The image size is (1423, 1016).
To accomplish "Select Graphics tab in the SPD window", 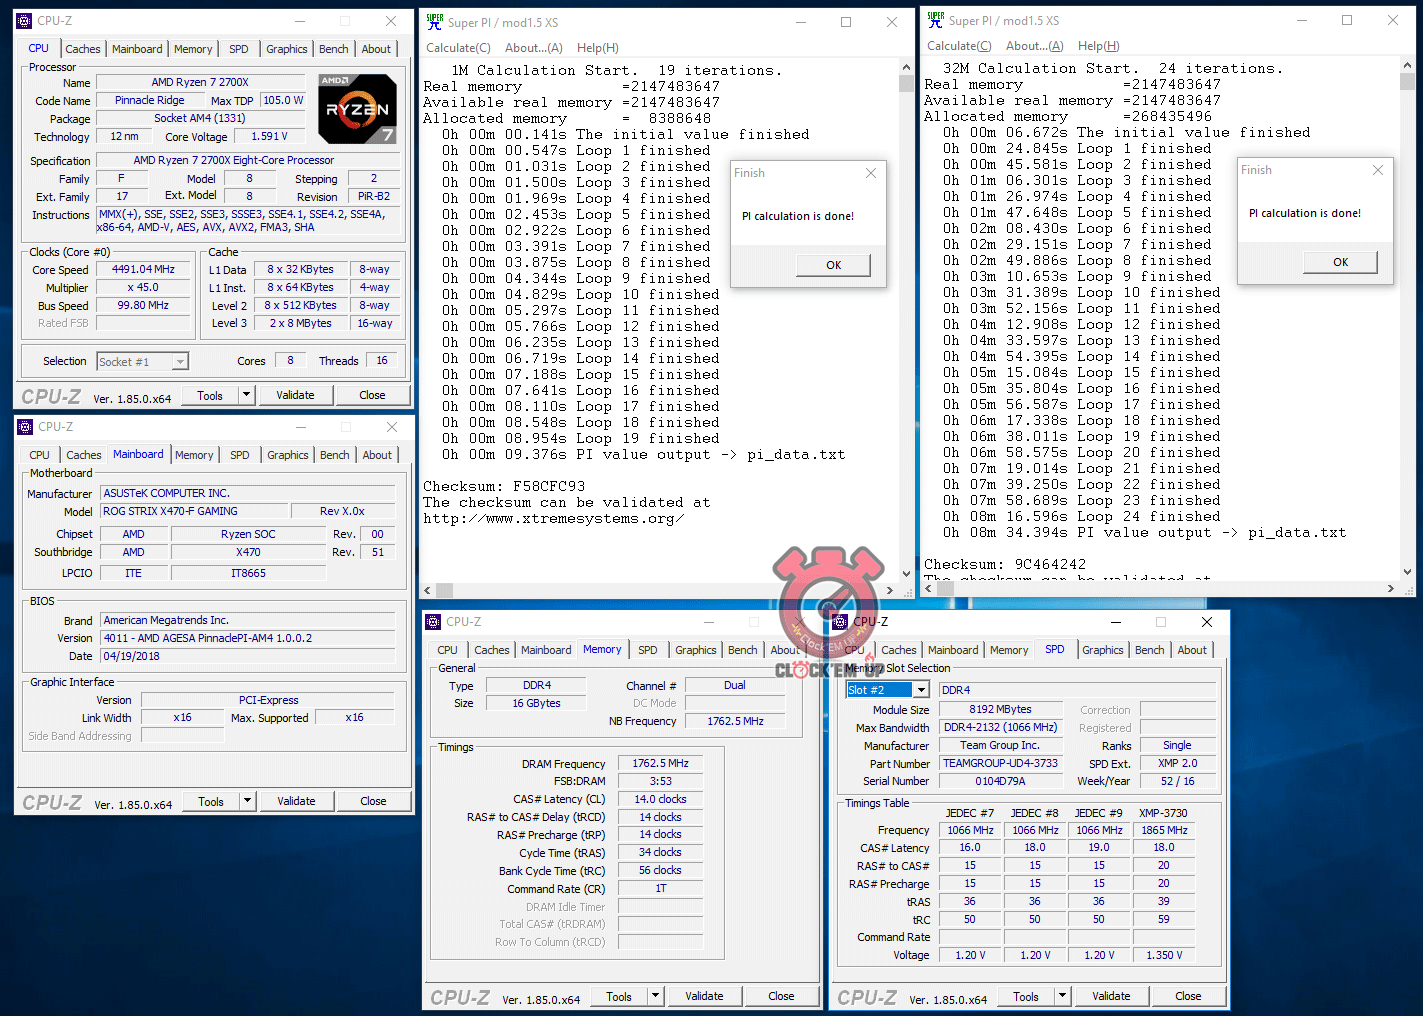I will click(1102, 650).
